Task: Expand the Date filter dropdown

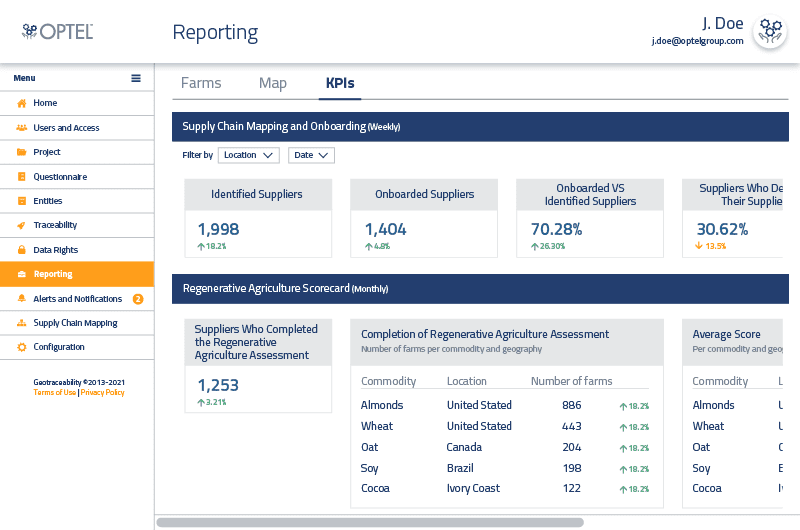Action: pos(311,155)
